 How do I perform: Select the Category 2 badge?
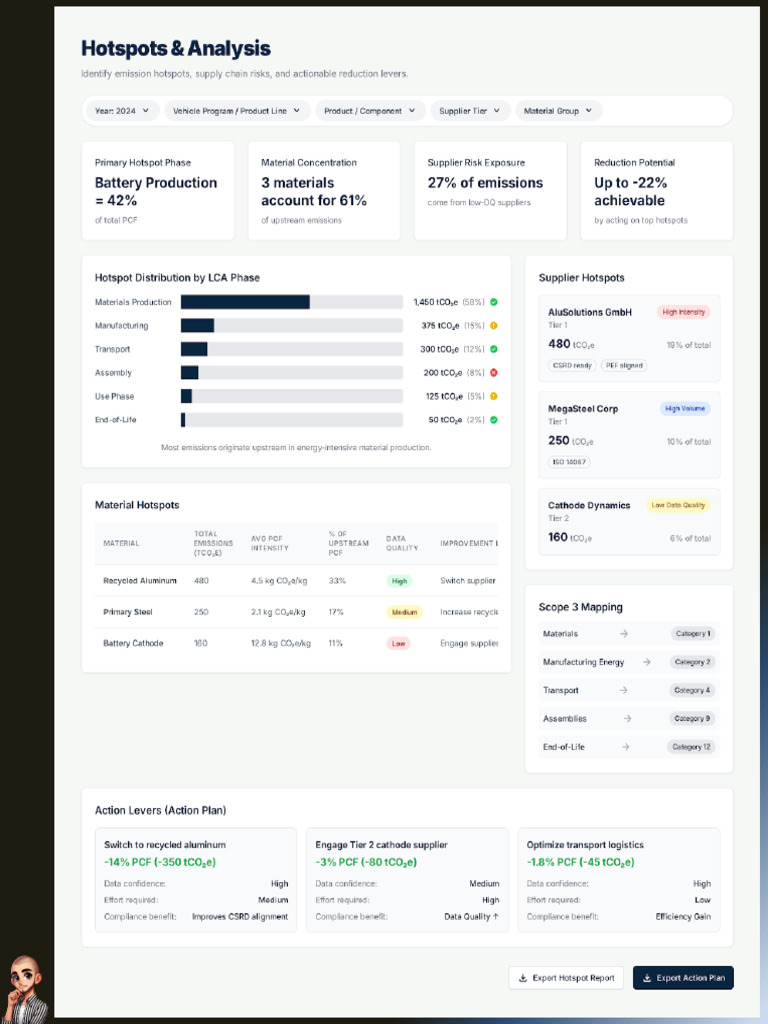[x=692, y=662]
